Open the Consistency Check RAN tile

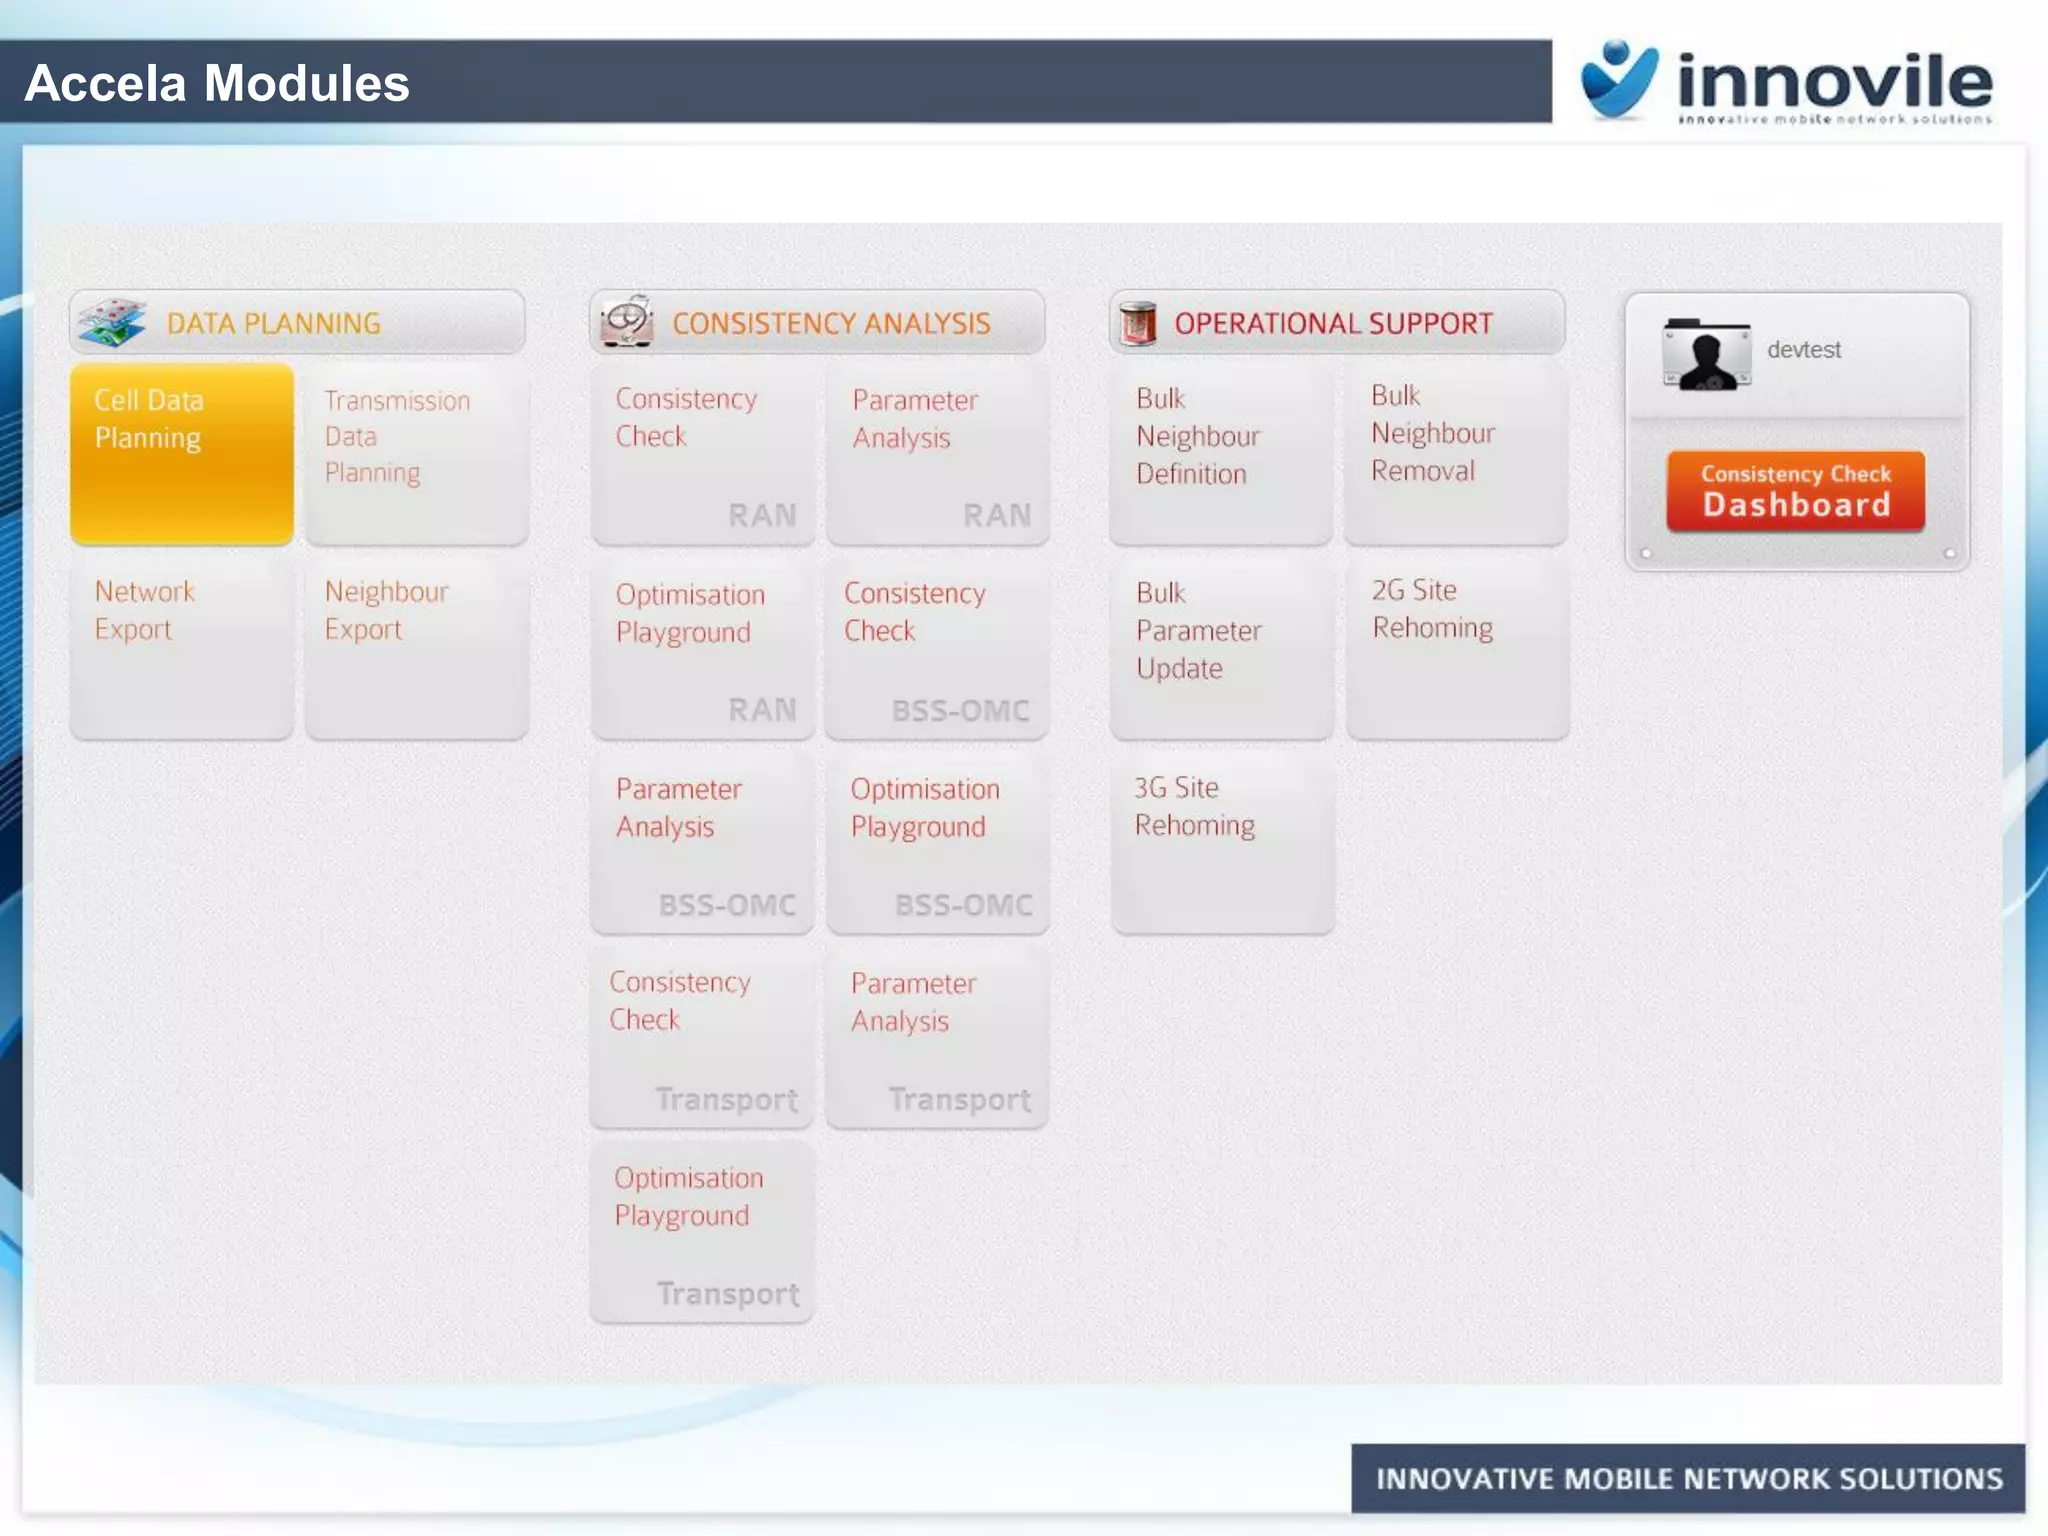click(x=703, y=453)
